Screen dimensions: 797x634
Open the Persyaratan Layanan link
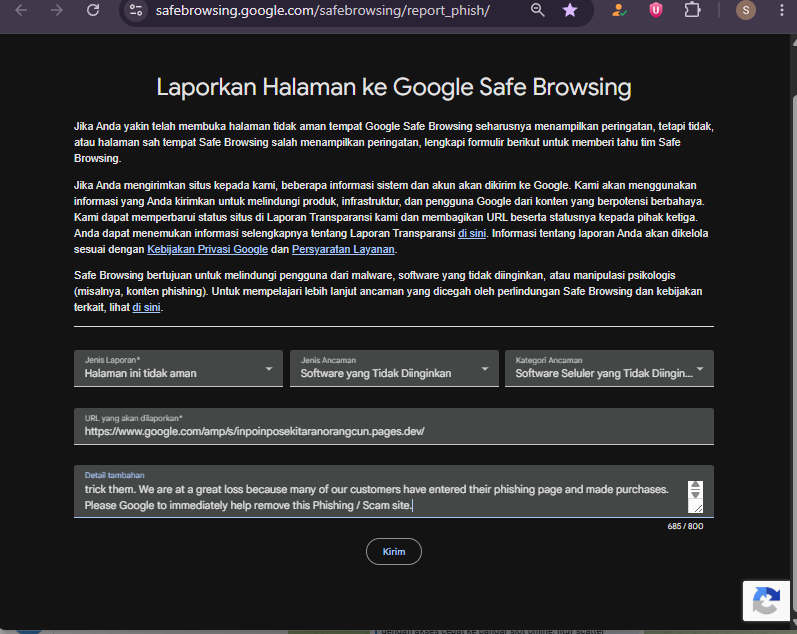point(343,249)
